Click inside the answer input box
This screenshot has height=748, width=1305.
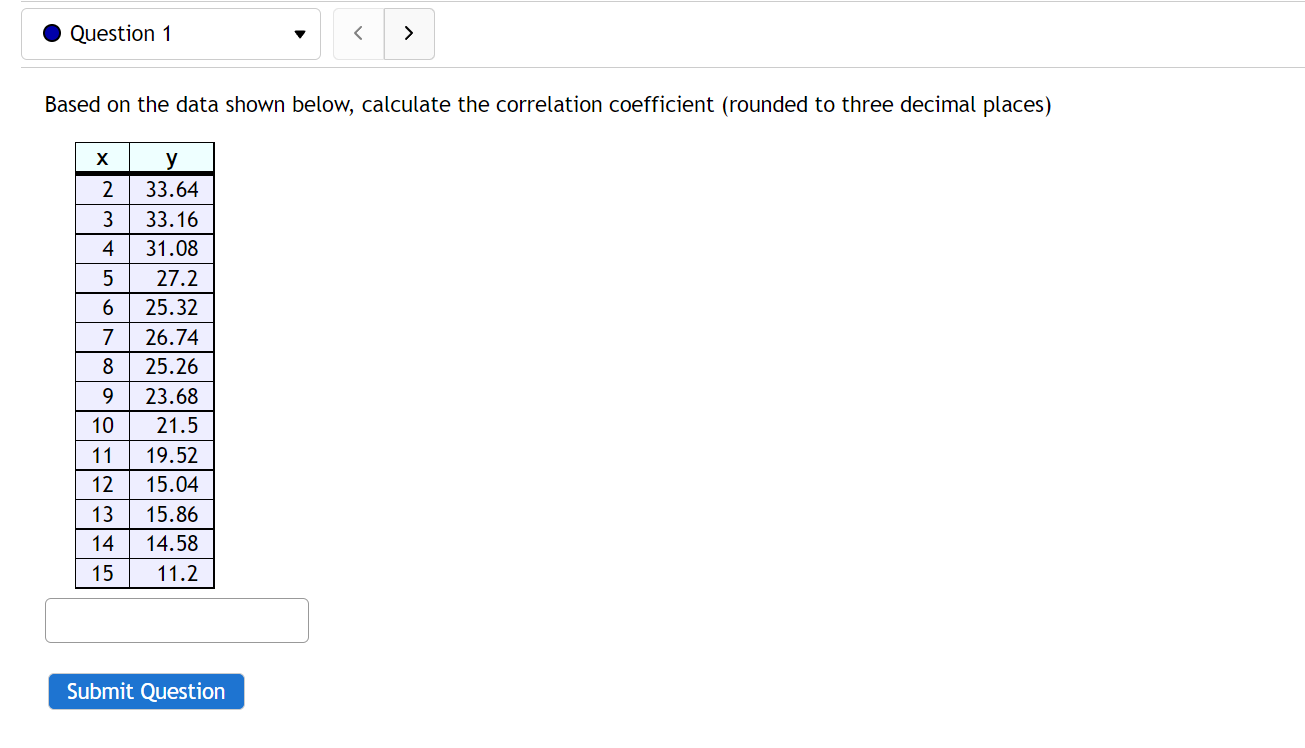[176, 620]
